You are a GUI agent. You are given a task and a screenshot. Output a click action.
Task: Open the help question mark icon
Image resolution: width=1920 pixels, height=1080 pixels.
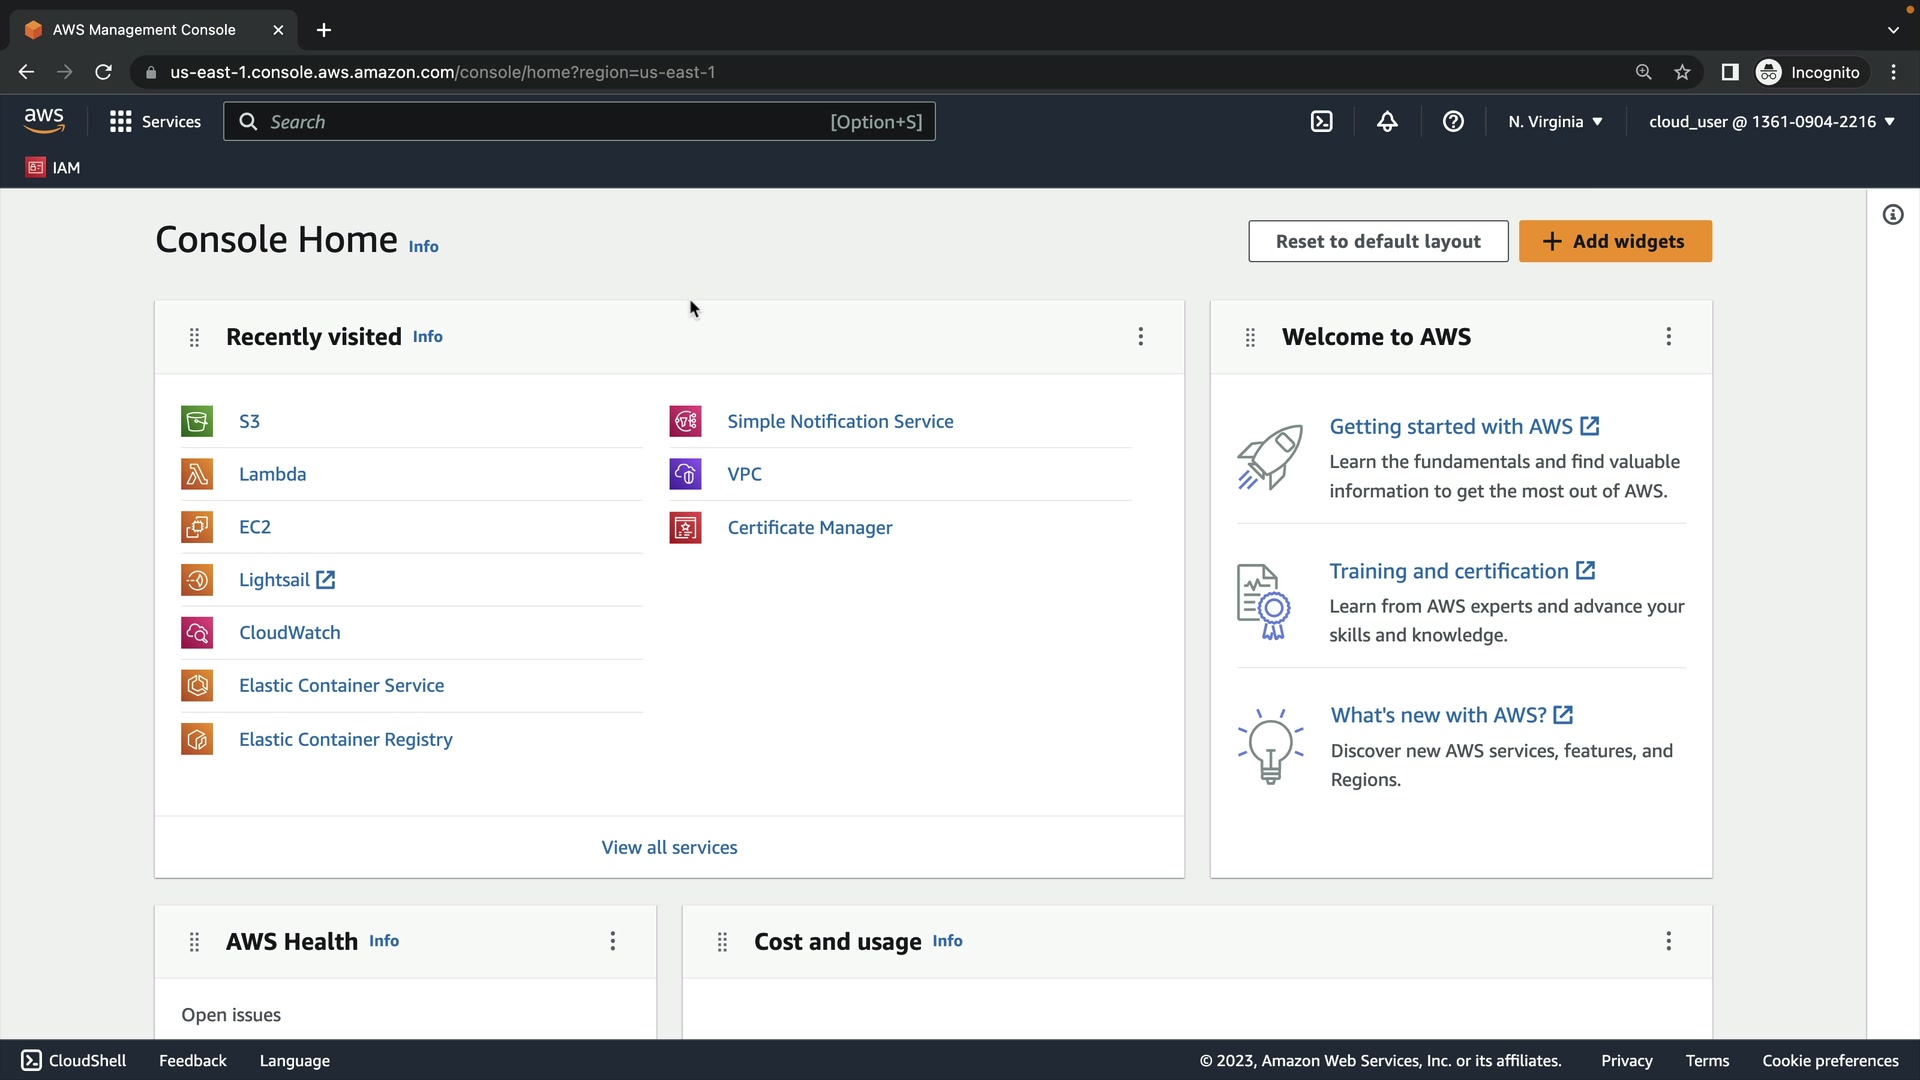(1453, 122)
